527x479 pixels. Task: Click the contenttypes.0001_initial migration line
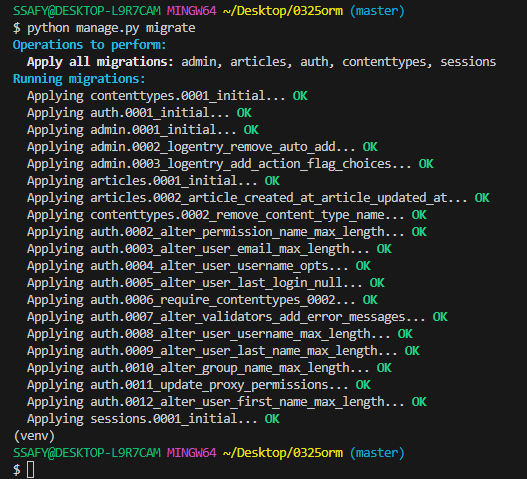click(167, 96)
